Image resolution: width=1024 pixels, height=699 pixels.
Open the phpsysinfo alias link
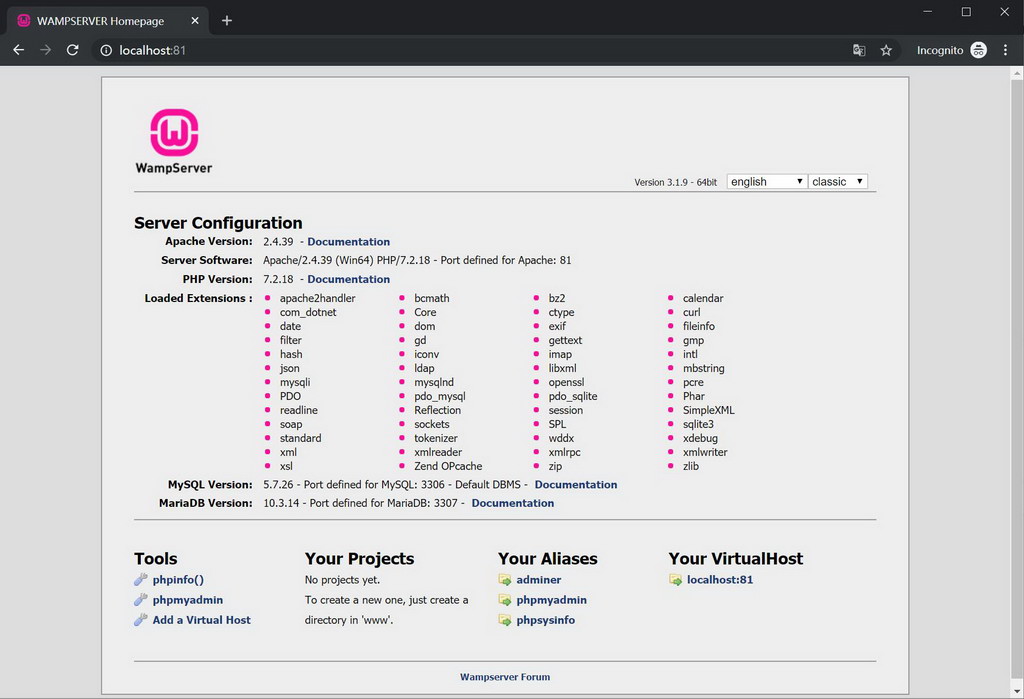coord(546,620)
